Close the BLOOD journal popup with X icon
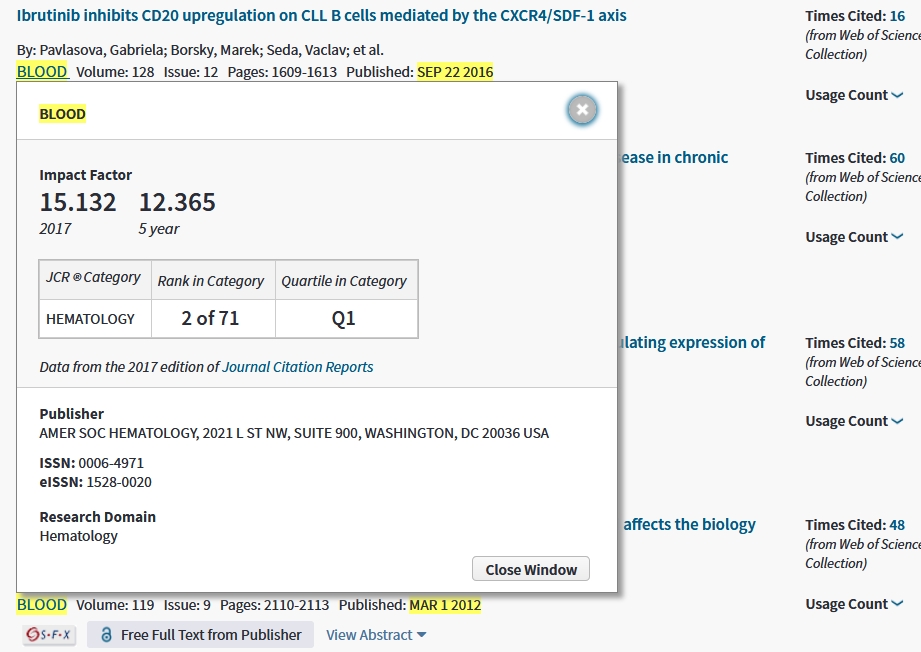921x652 pixels. pos(582,110)
